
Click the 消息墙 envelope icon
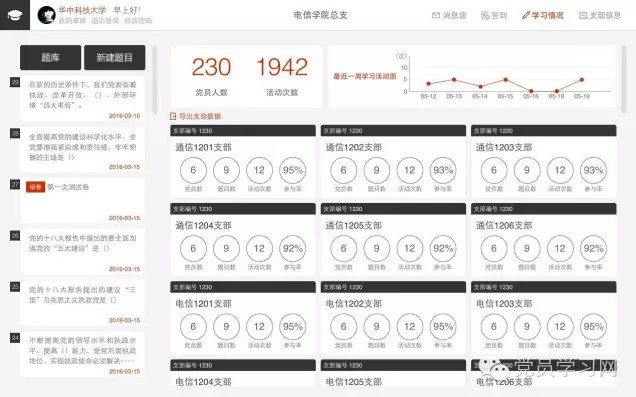(436, 15)
